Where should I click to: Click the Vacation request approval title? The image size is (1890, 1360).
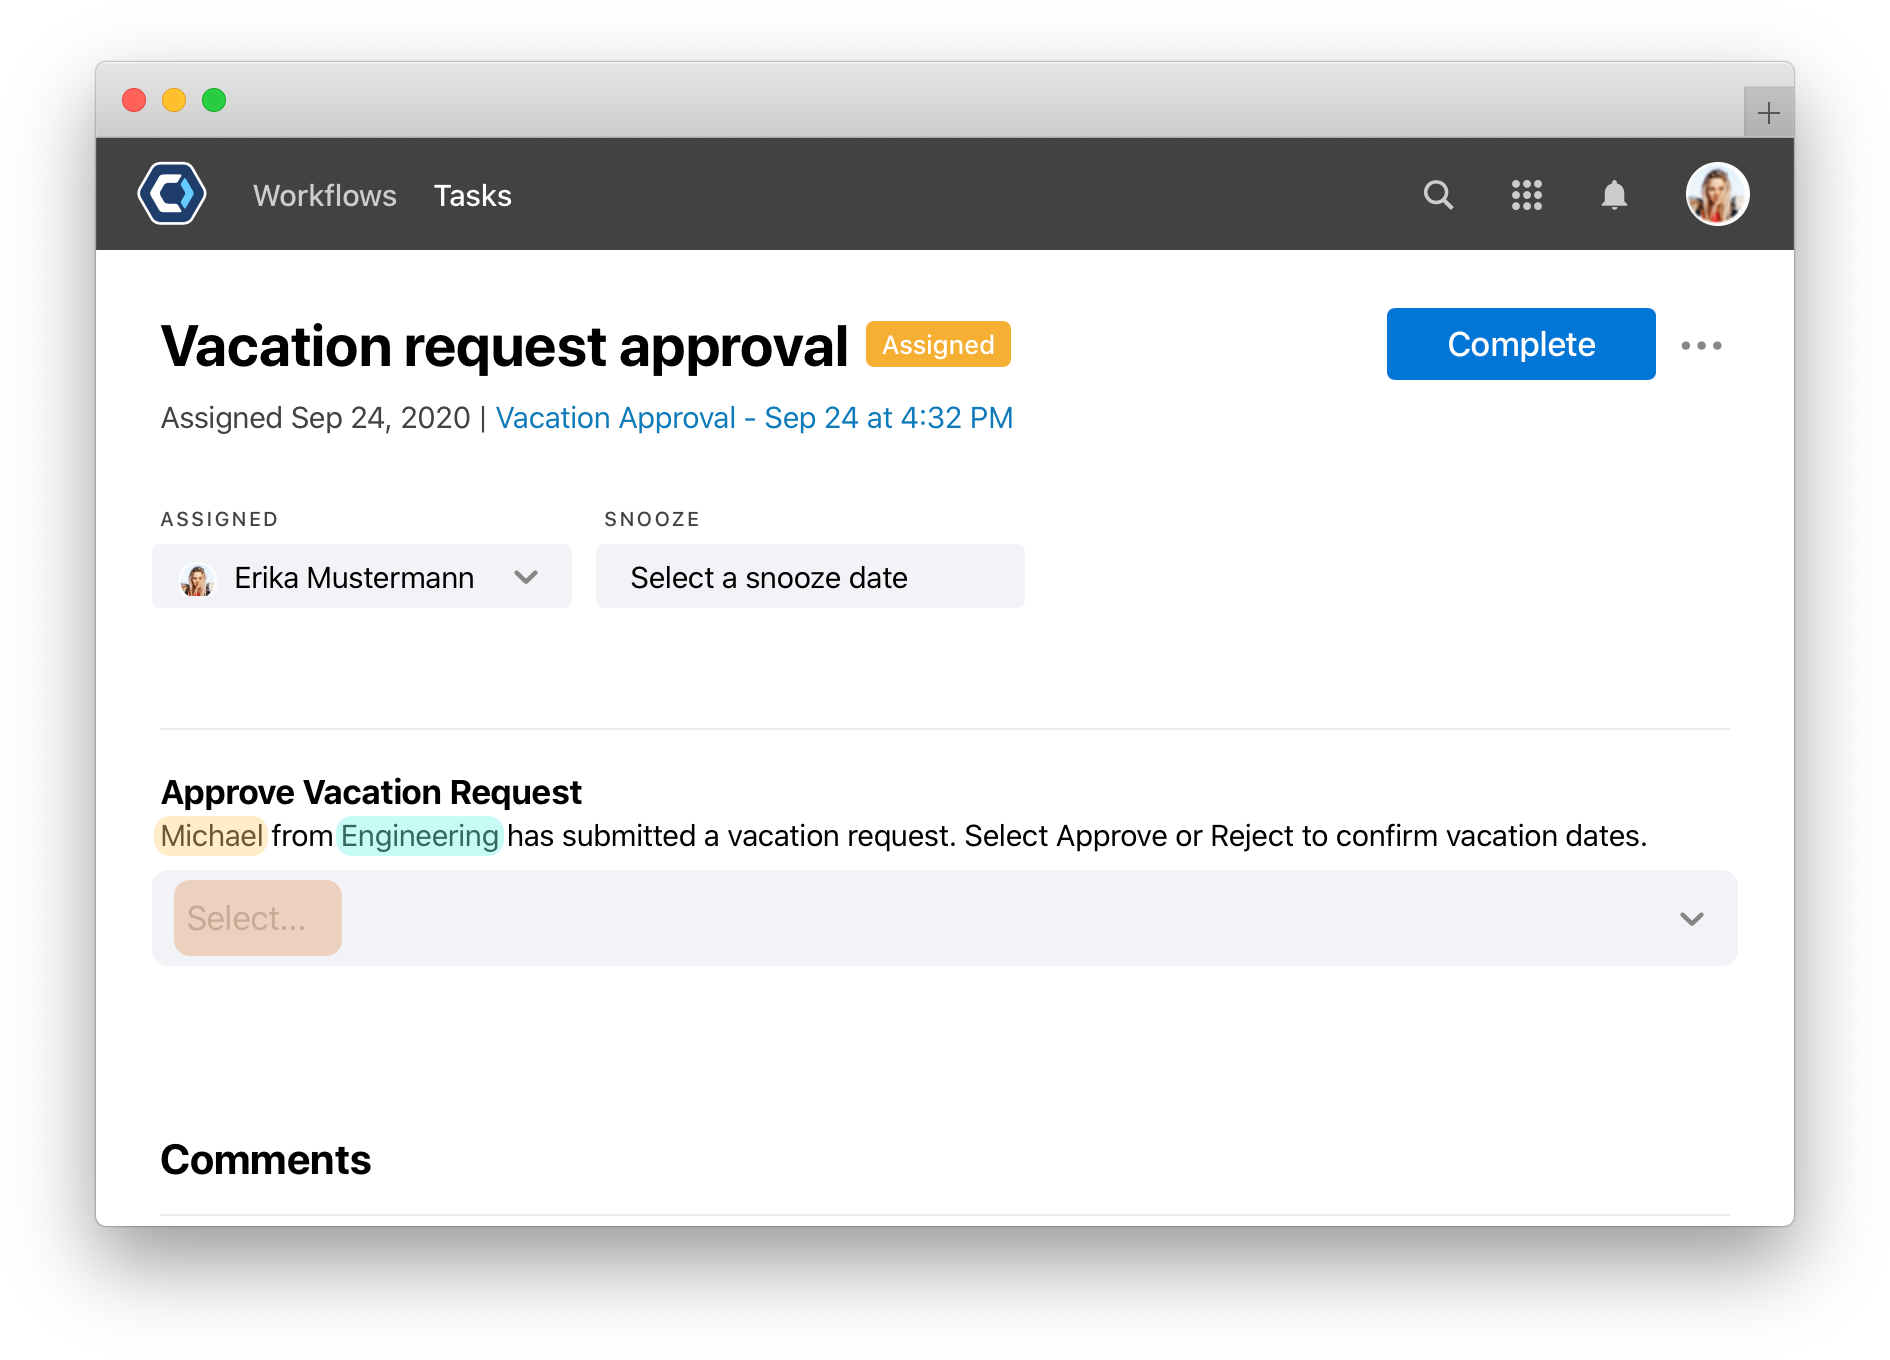tap(504, 346)
